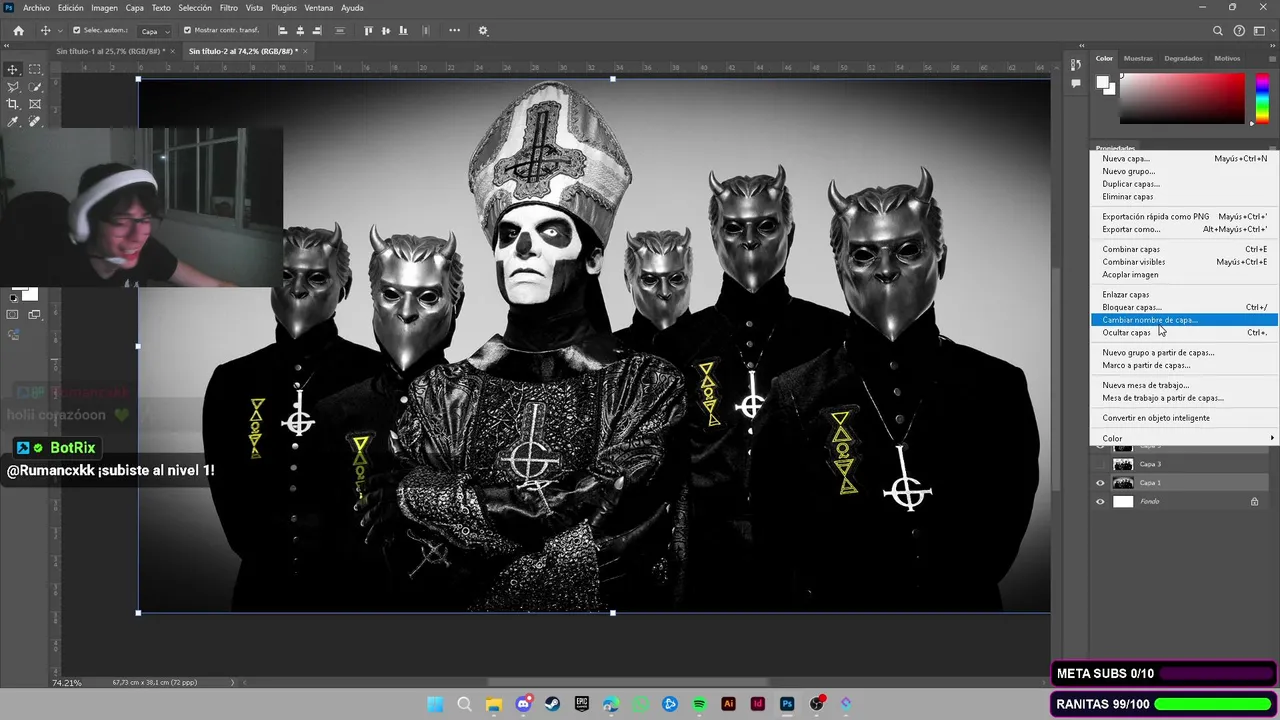The height and width of the screenshot is (720, 1280).
Task: Click the hue spectrum slider
Action: pyautogui.click(x=1262, y=98)
